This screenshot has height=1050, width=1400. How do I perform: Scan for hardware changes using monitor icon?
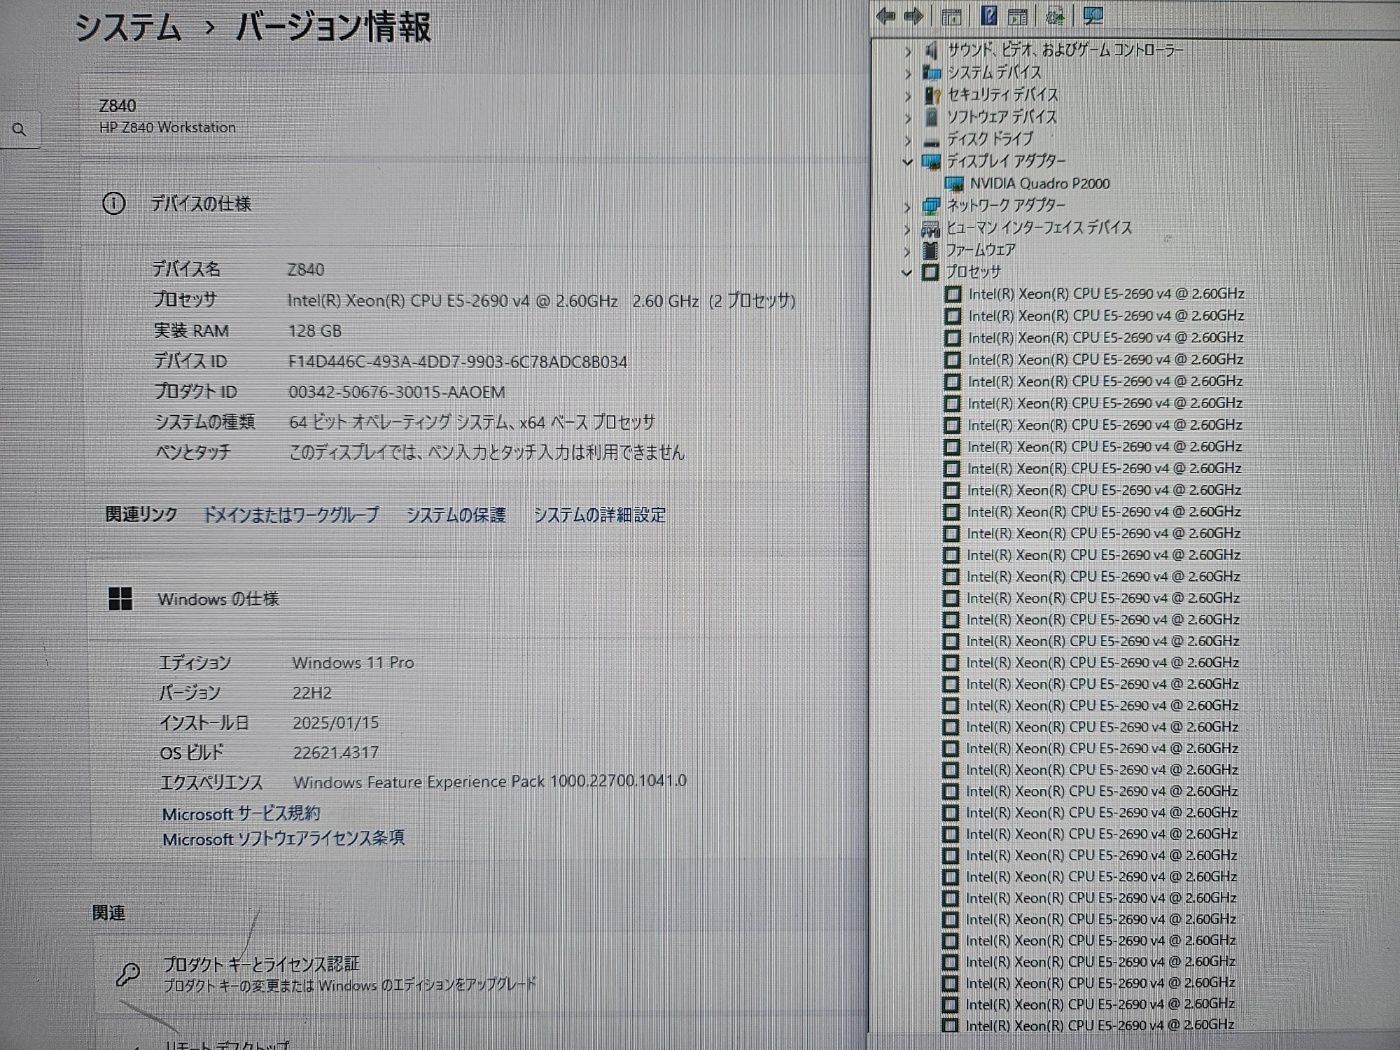tap(1093, 16)
